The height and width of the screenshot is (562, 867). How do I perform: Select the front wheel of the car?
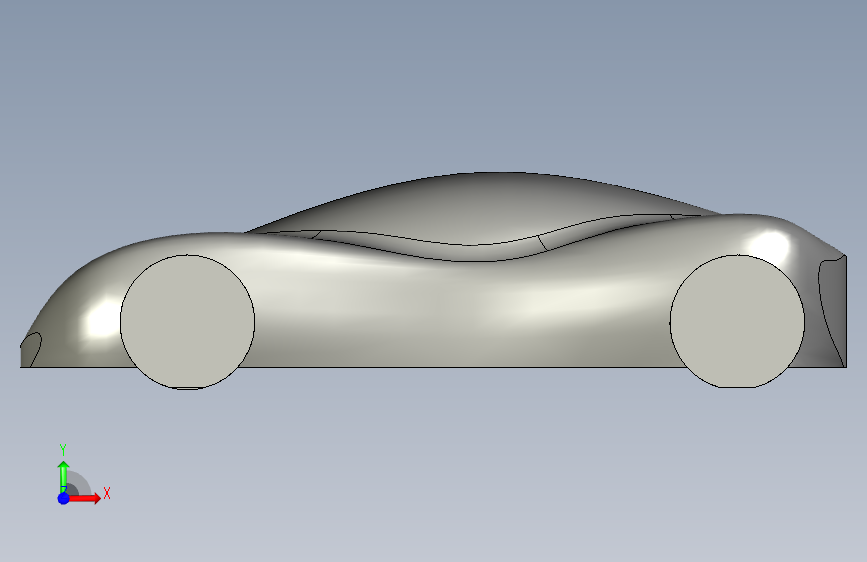187,322
